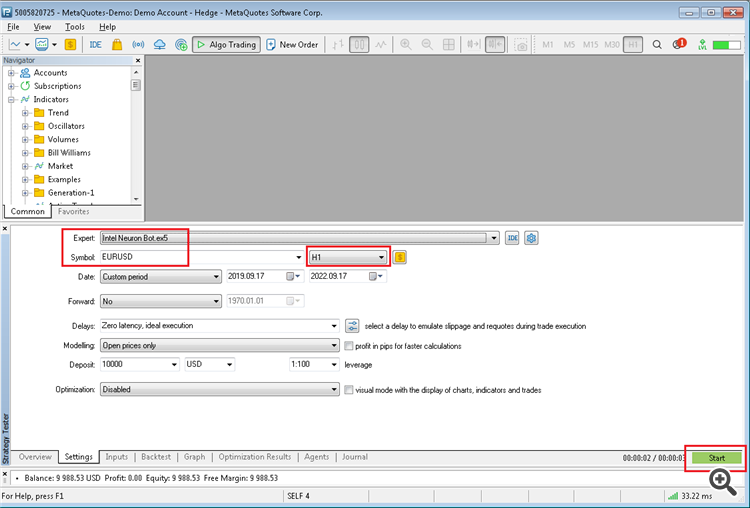Select the bar chart type icon

338,44
